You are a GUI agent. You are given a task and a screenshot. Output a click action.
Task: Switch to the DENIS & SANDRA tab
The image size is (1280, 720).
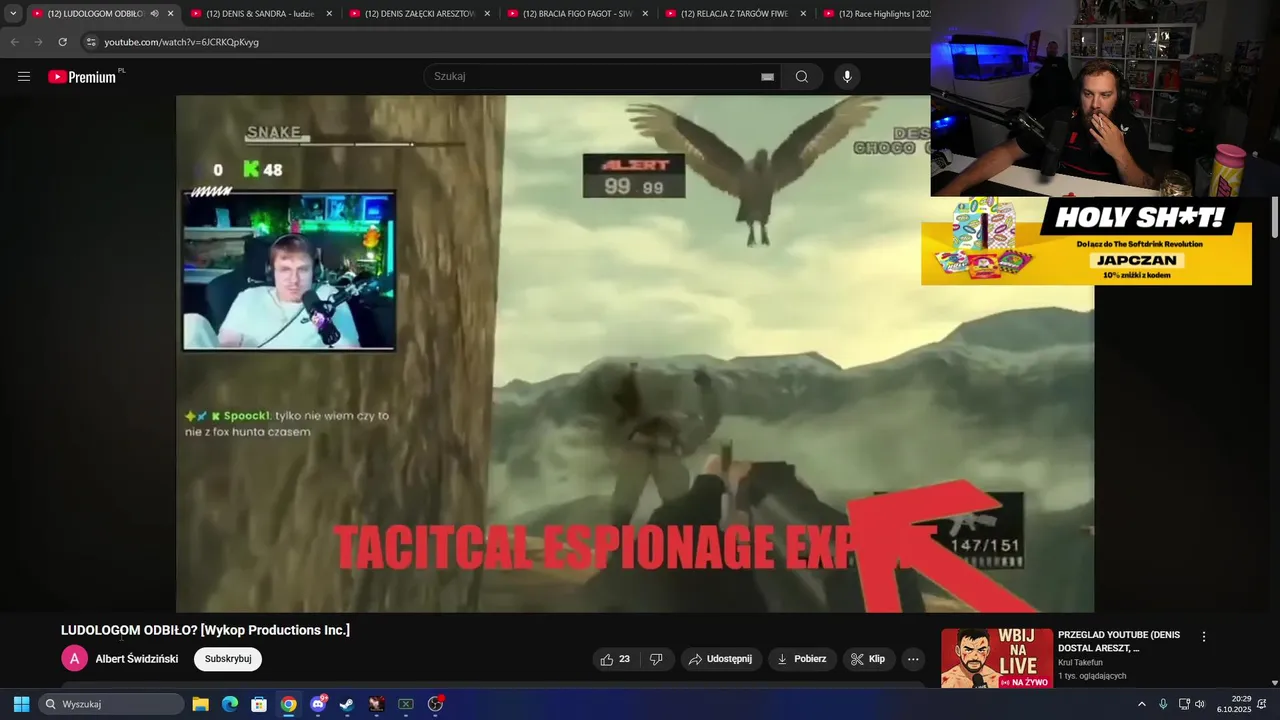coord(260,14)
